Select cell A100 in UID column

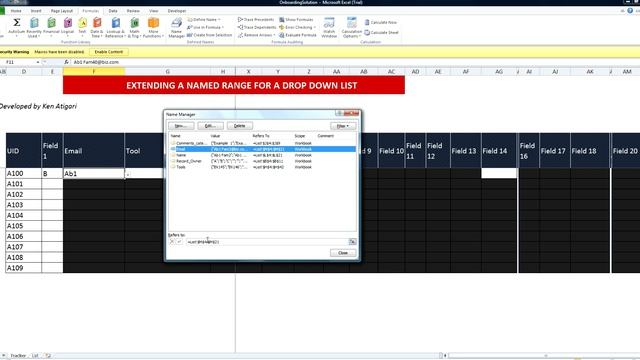(x=23, y=173)
